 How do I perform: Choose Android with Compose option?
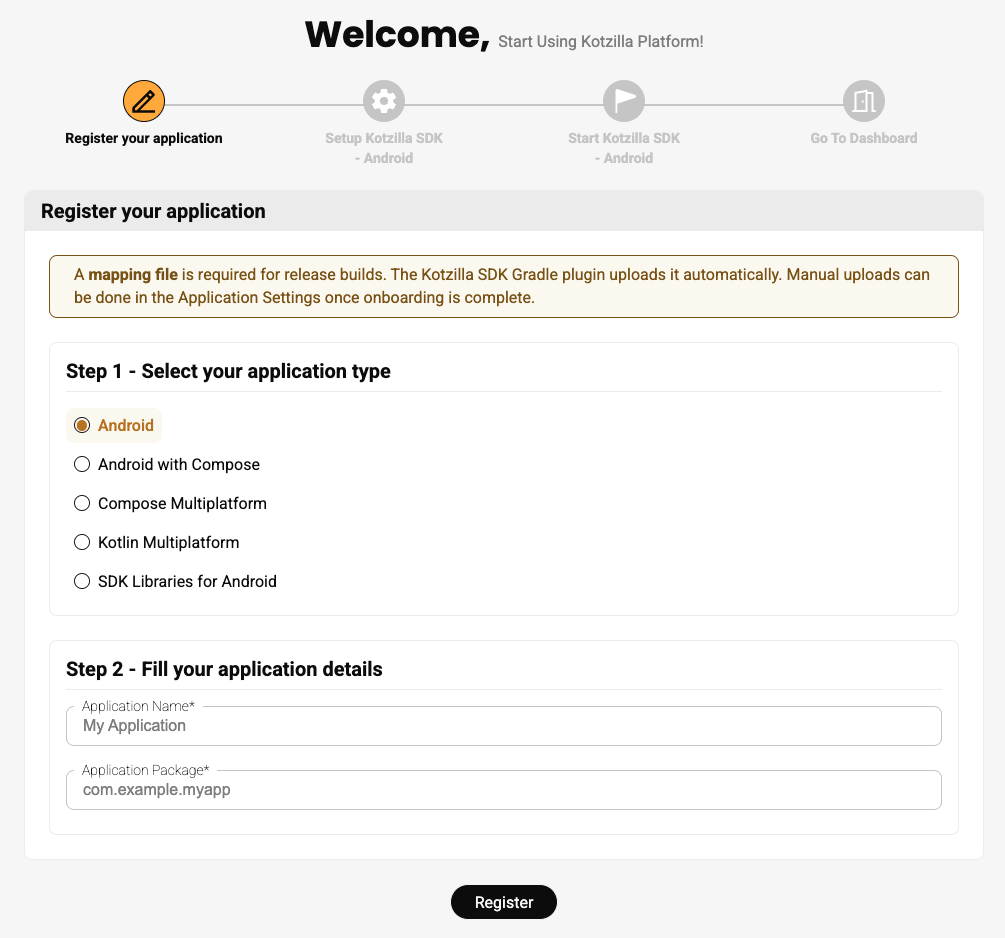coord(83,465)
